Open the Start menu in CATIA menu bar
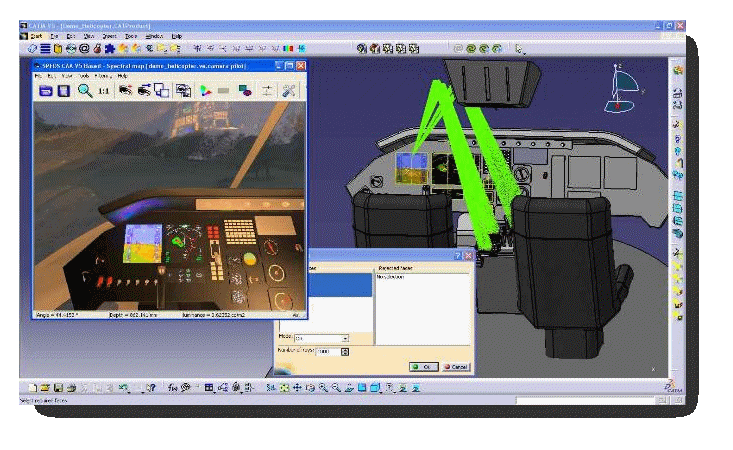Image resolution: width=733 pixels, height=450 pixels. coord(36,35)
